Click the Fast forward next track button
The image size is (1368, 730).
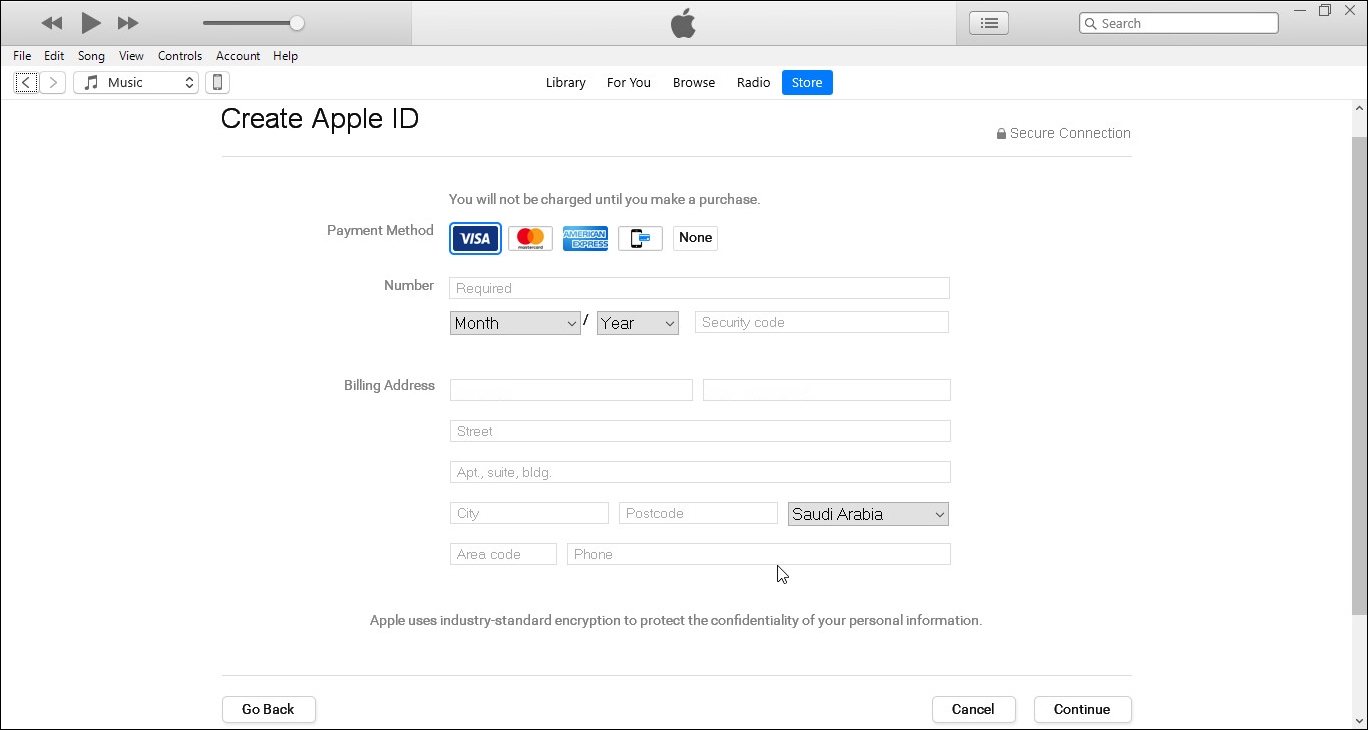click(128, 23)
